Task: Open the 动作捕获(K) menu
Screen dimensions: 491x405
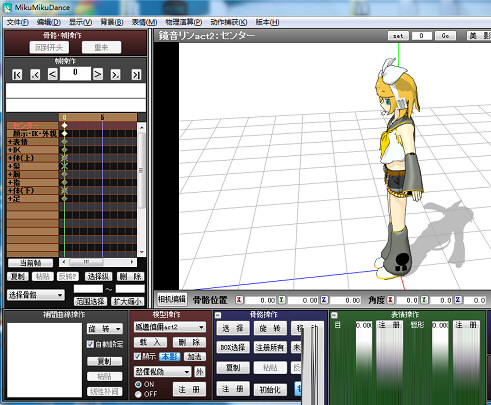Action: pyautogui.click(x=229, y=22)
